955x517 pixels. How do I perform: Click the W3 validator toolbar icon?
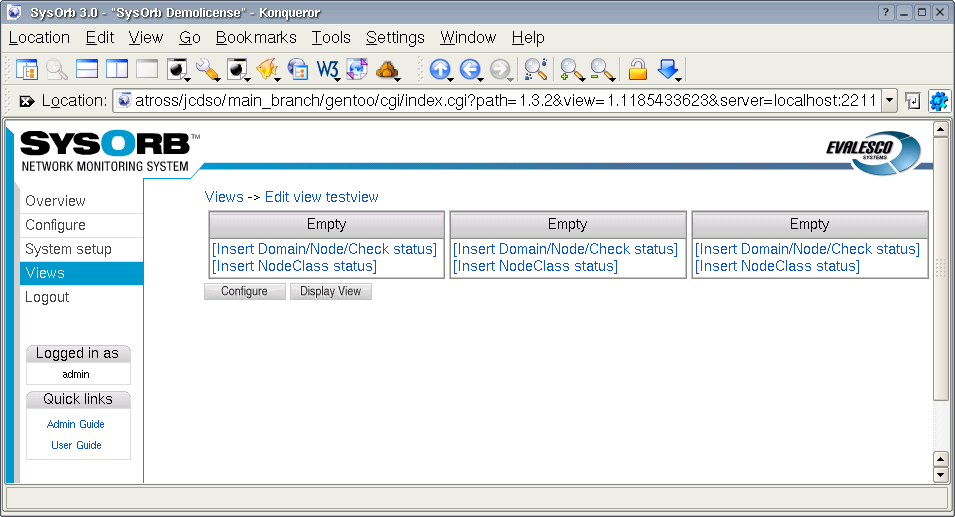point(328,69)
